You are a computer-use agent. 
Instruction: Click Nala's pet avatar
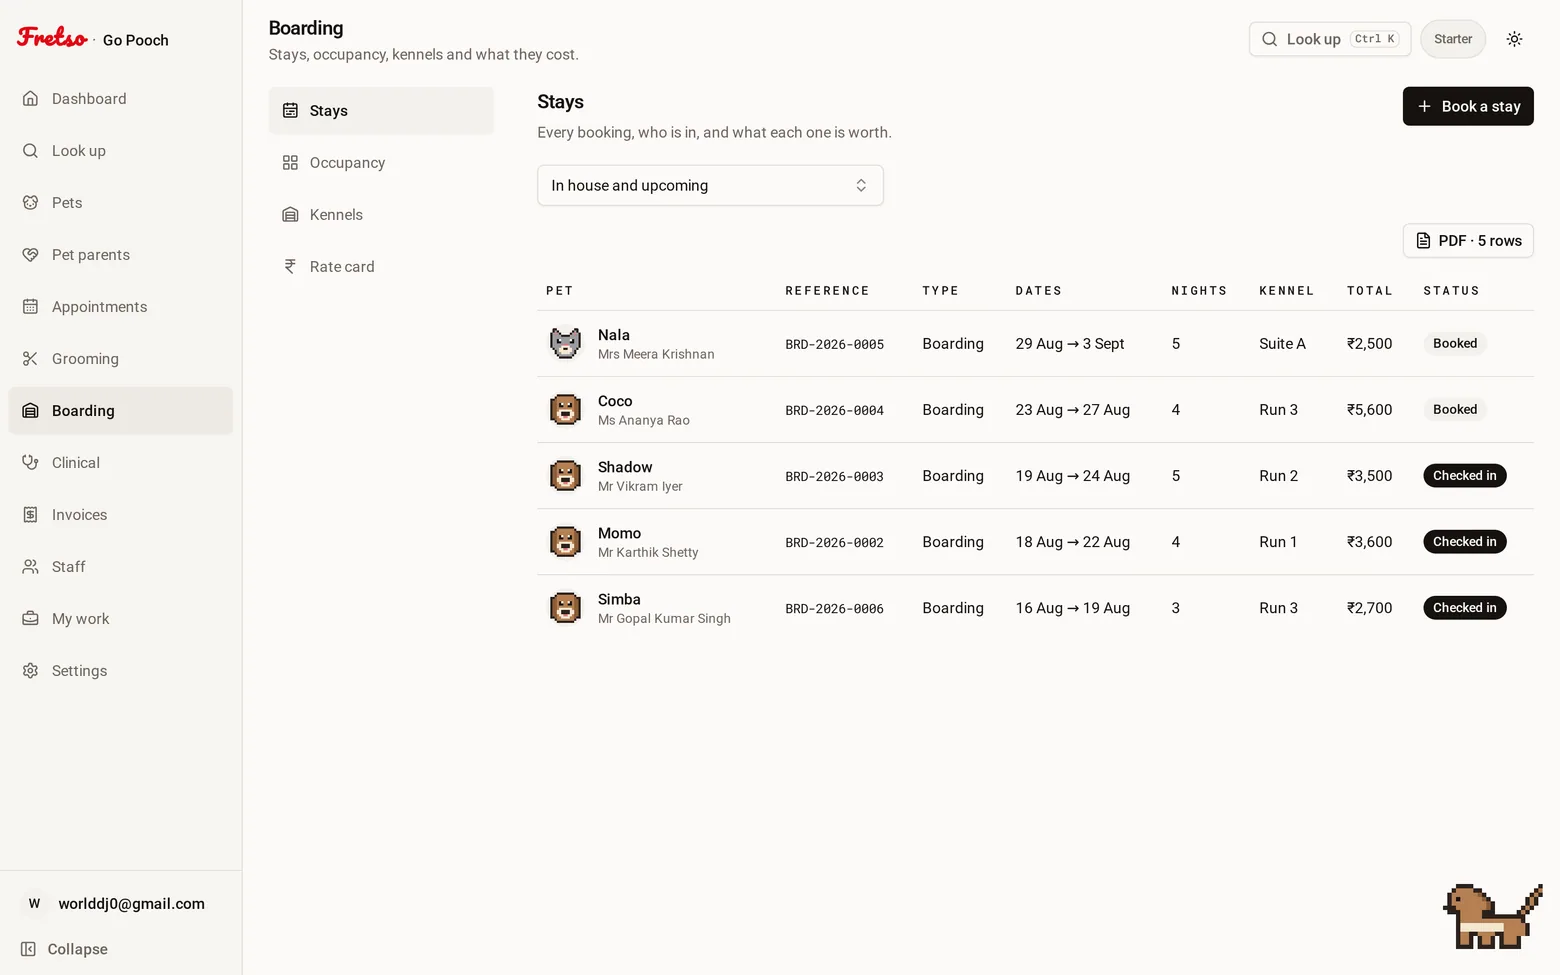565,343
